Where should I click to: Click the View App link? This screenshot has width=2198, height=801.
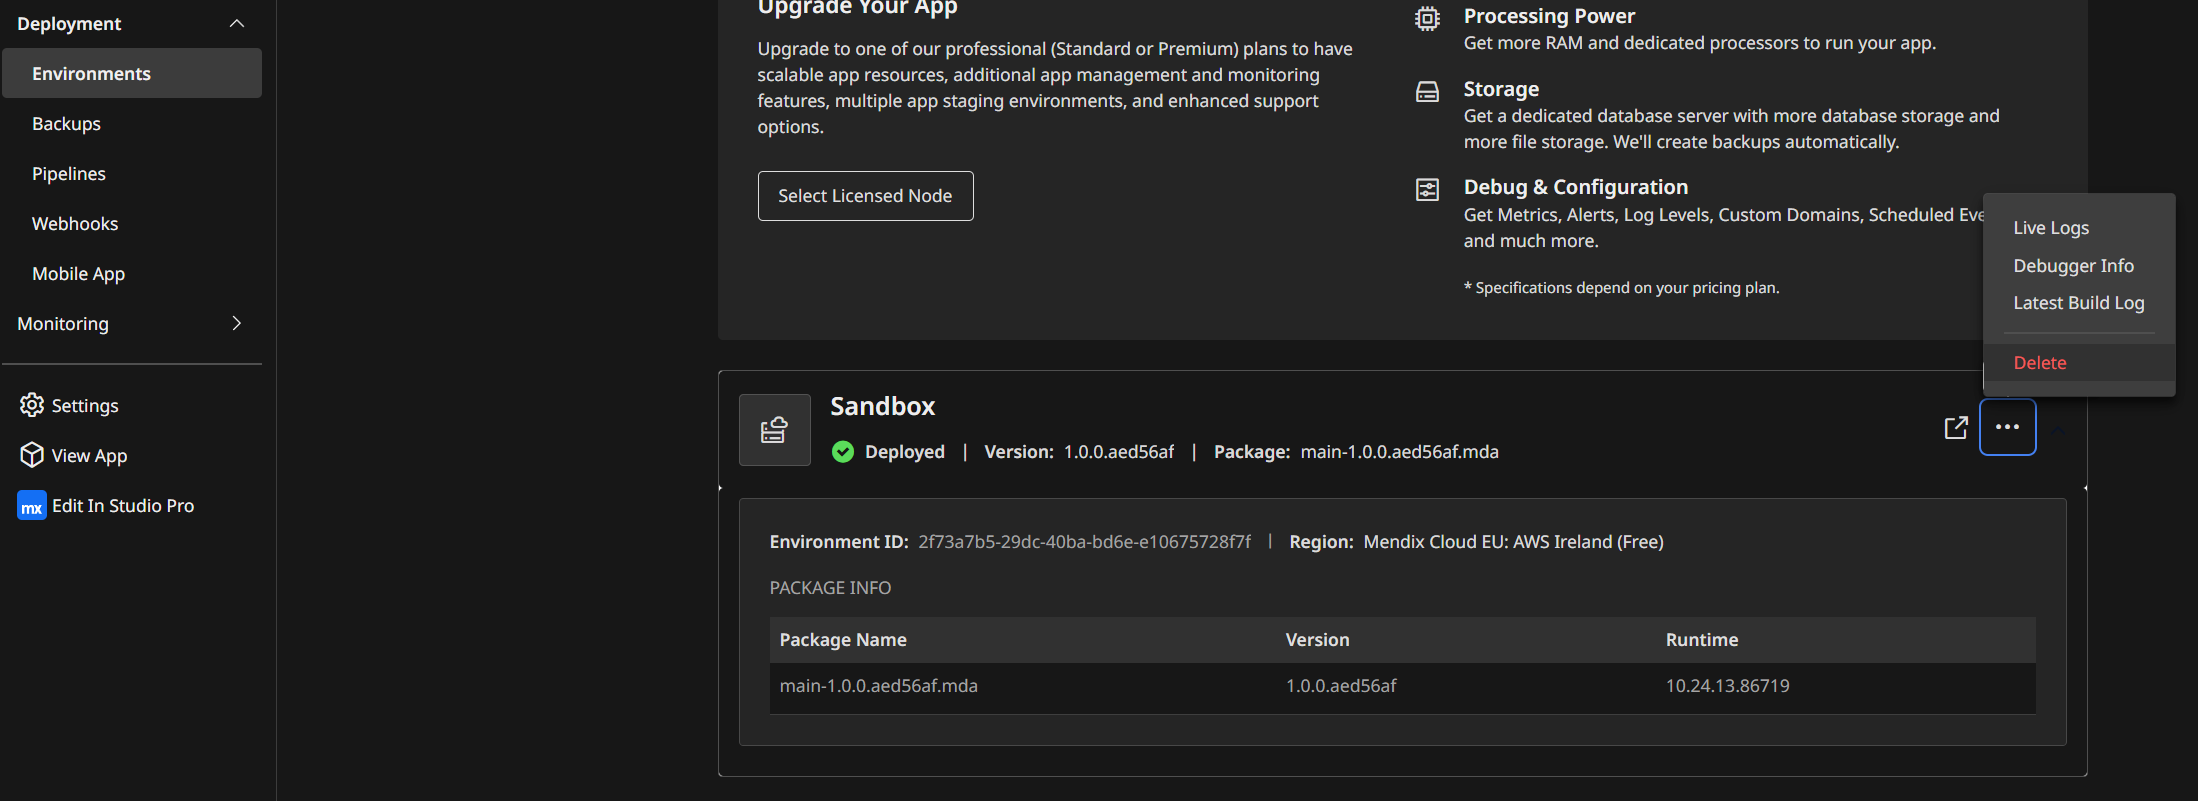(x=89, y=455)
